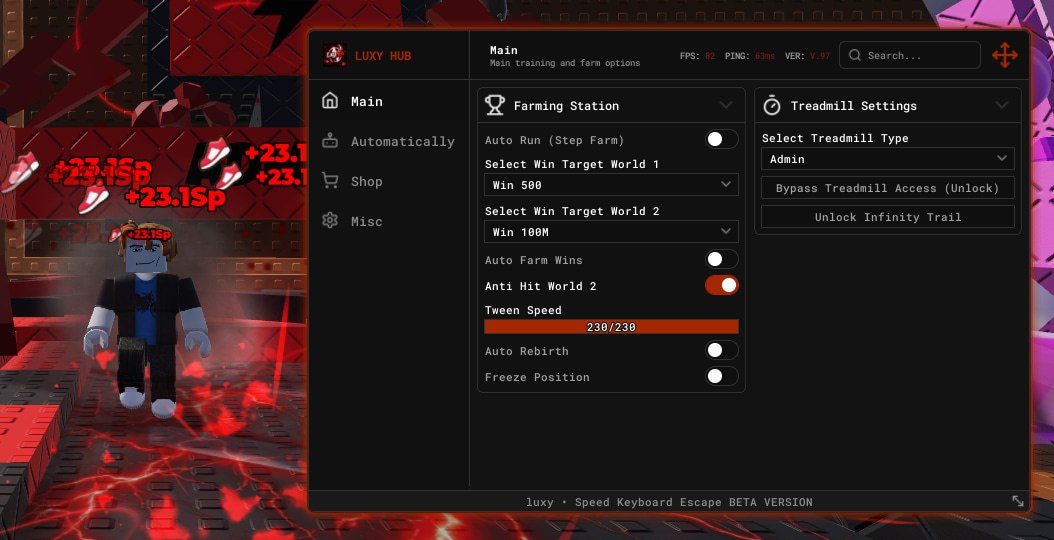Collapse the Treadmill Settings section chevron
The height and width of the screenshot is (540, 1054).
coord(1002,106)
